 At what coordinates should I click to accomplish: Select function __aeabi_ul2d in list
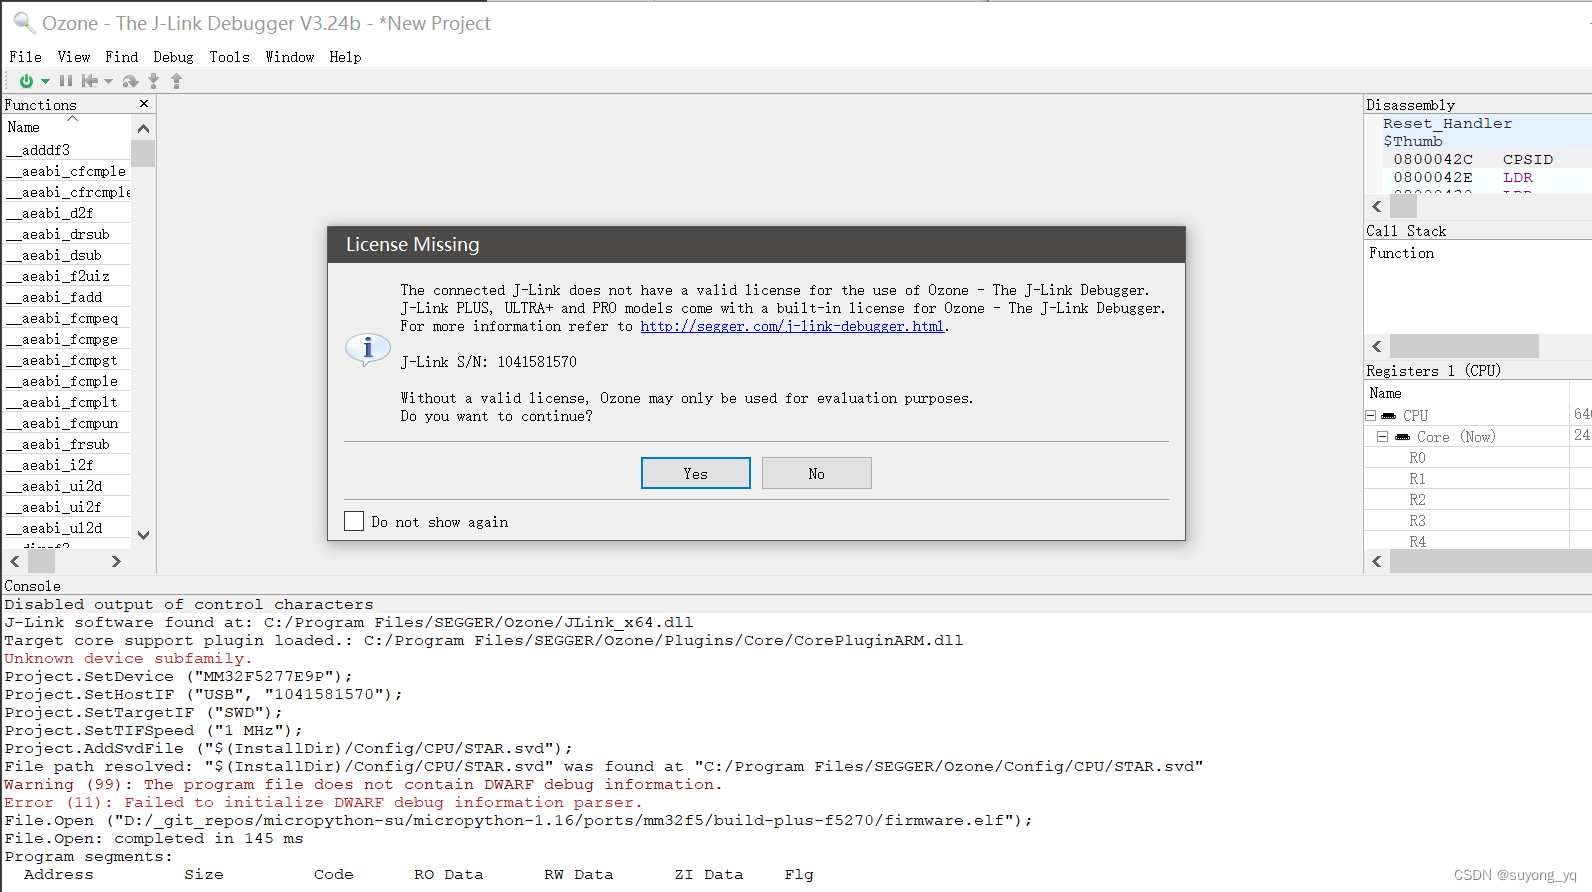pos(66,528)
